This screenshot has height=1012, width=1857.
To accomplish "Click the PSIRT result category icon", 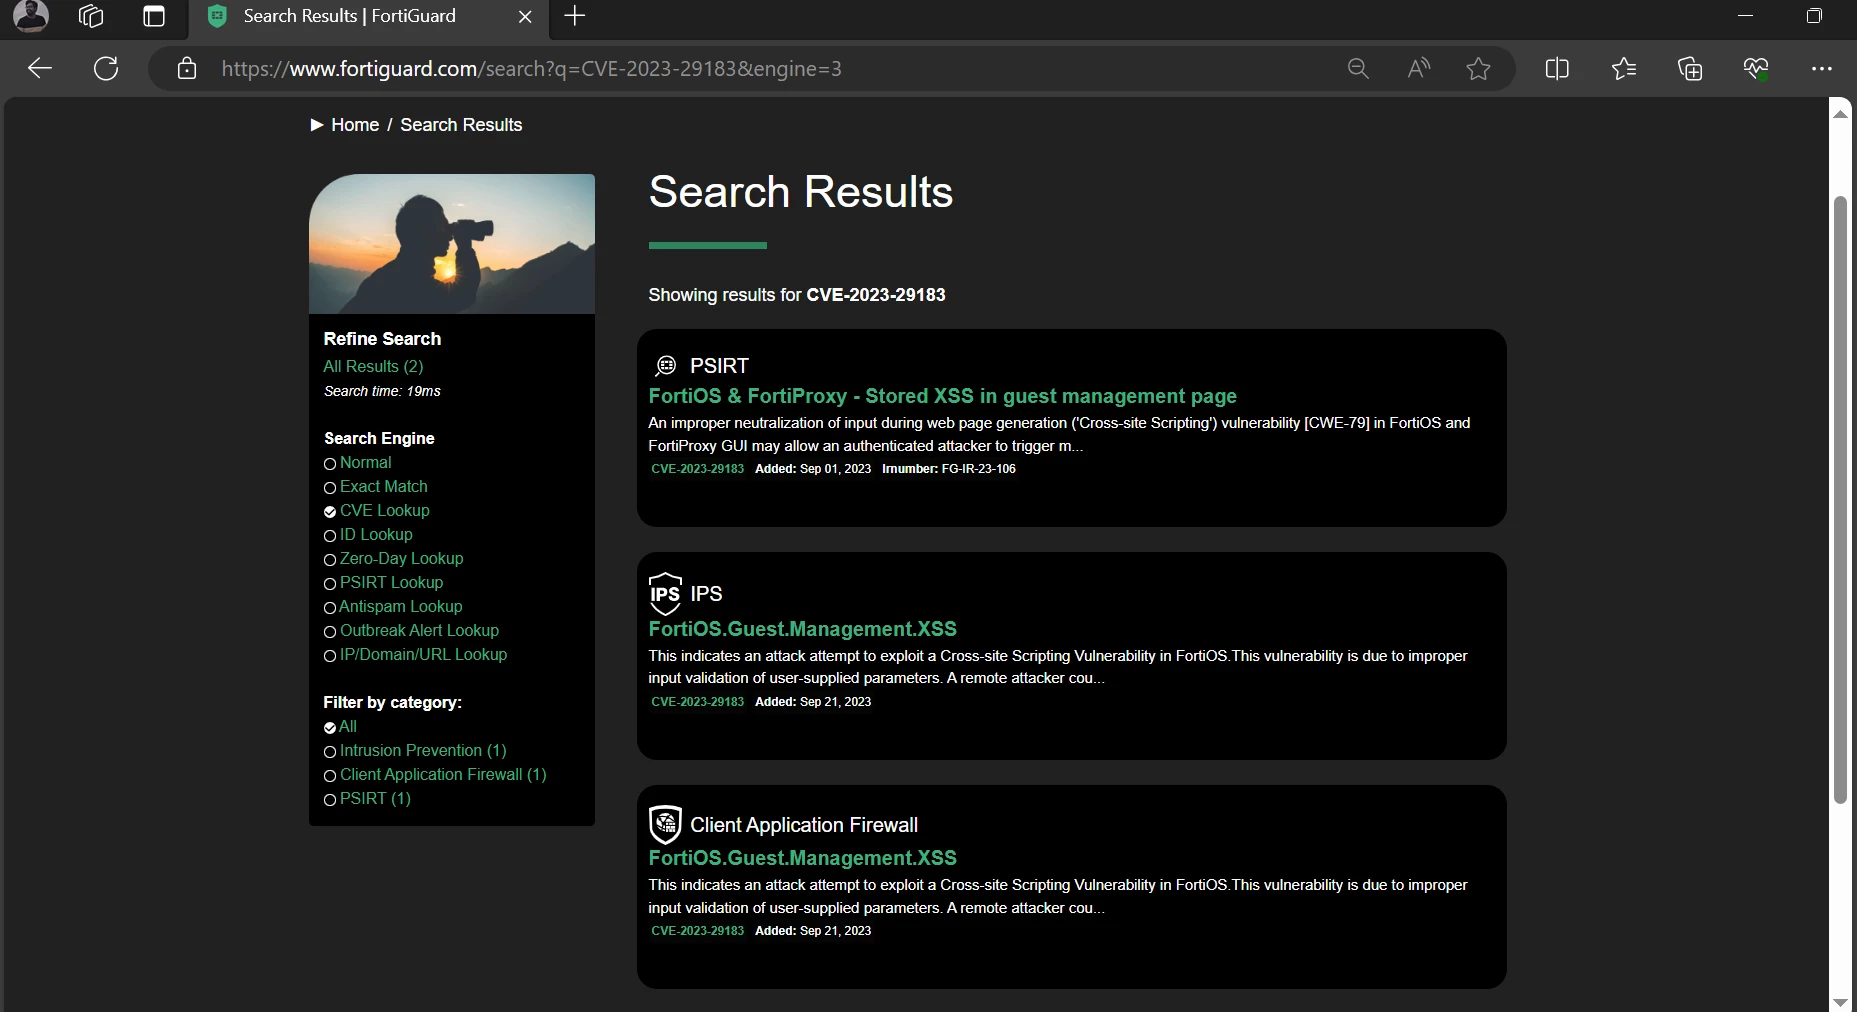I will point(666,366).
